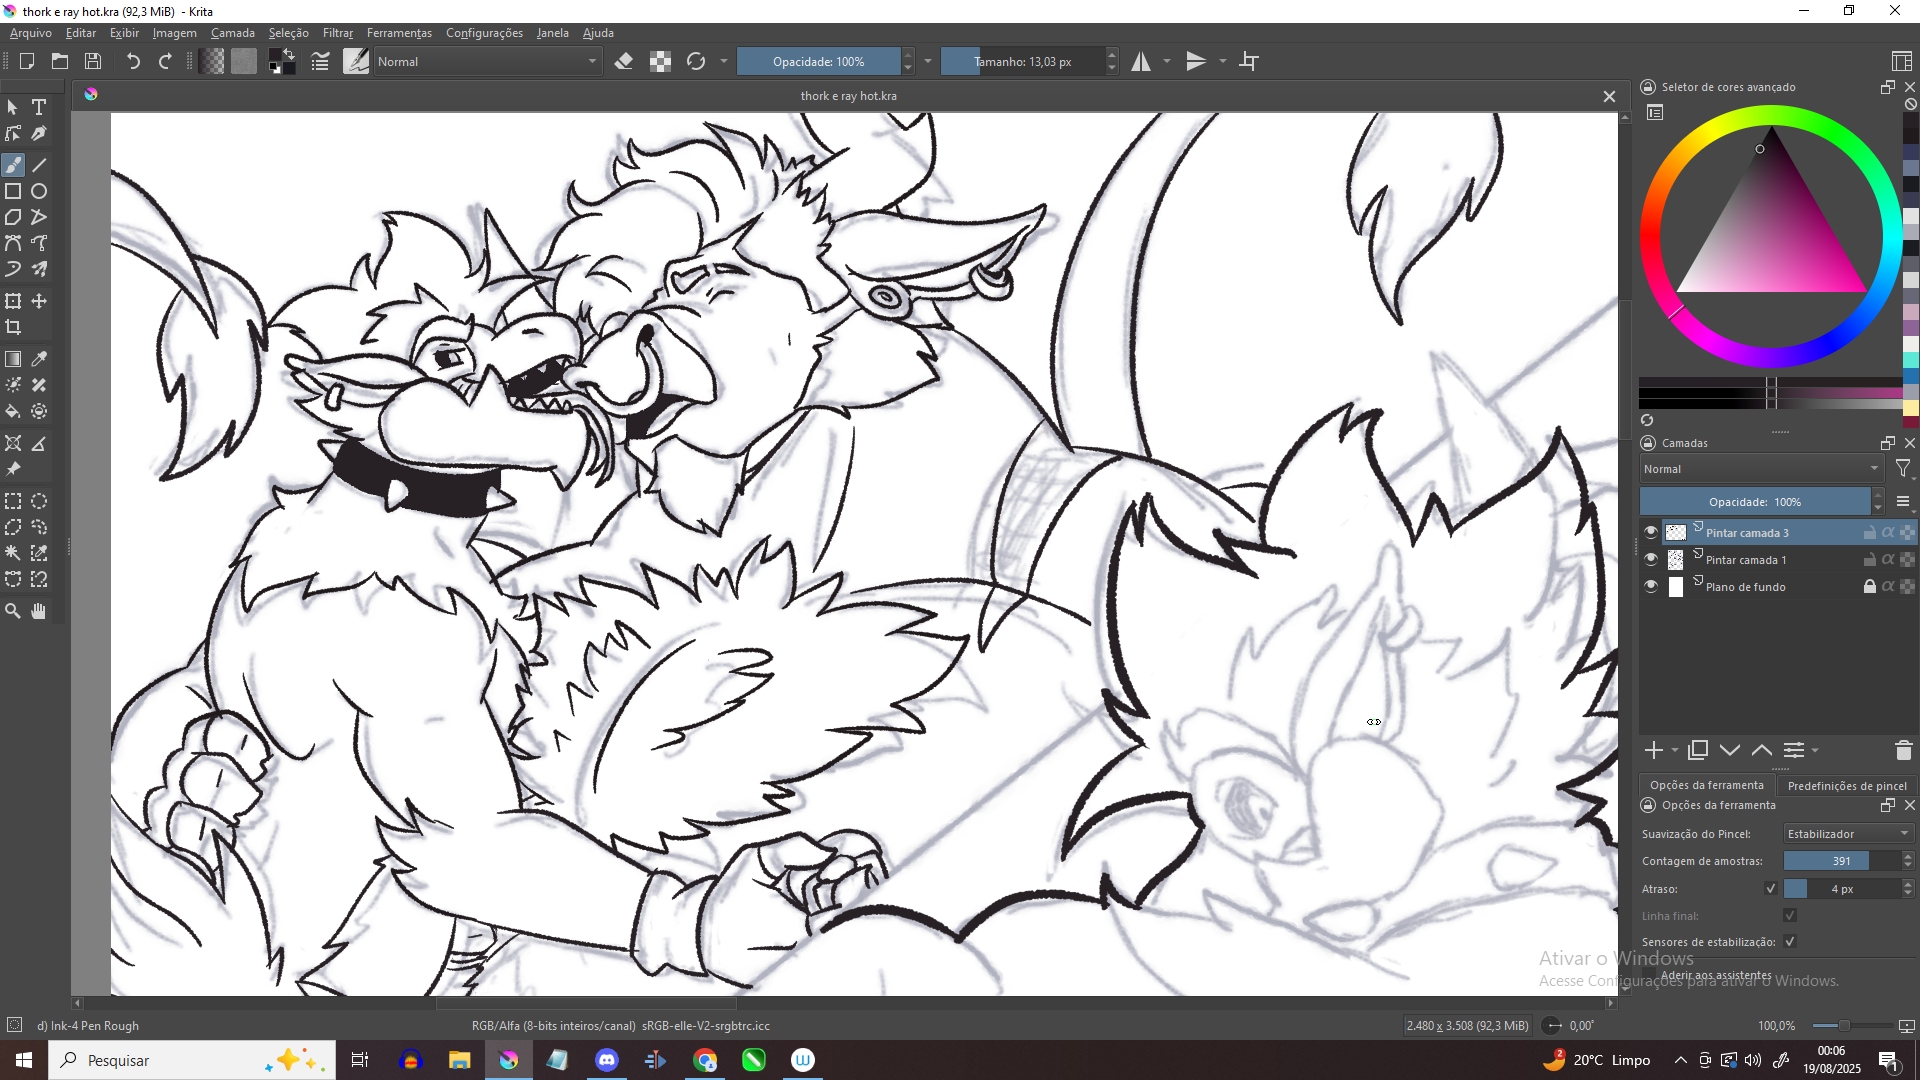Toggle eraser mode in toolbar
The width and height of the screenshot is (1920, 1080).
[624, 62]
